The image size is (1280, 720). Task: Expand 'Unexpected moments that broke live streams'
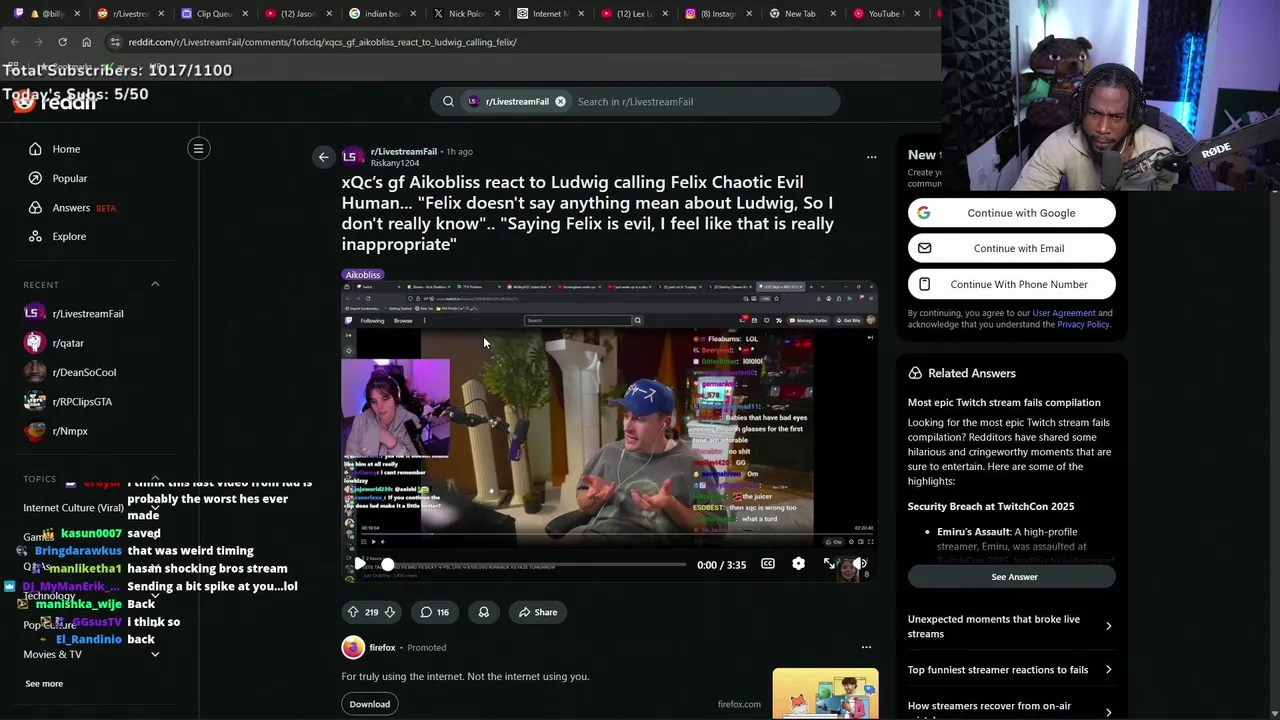(x=1011, y=626)
